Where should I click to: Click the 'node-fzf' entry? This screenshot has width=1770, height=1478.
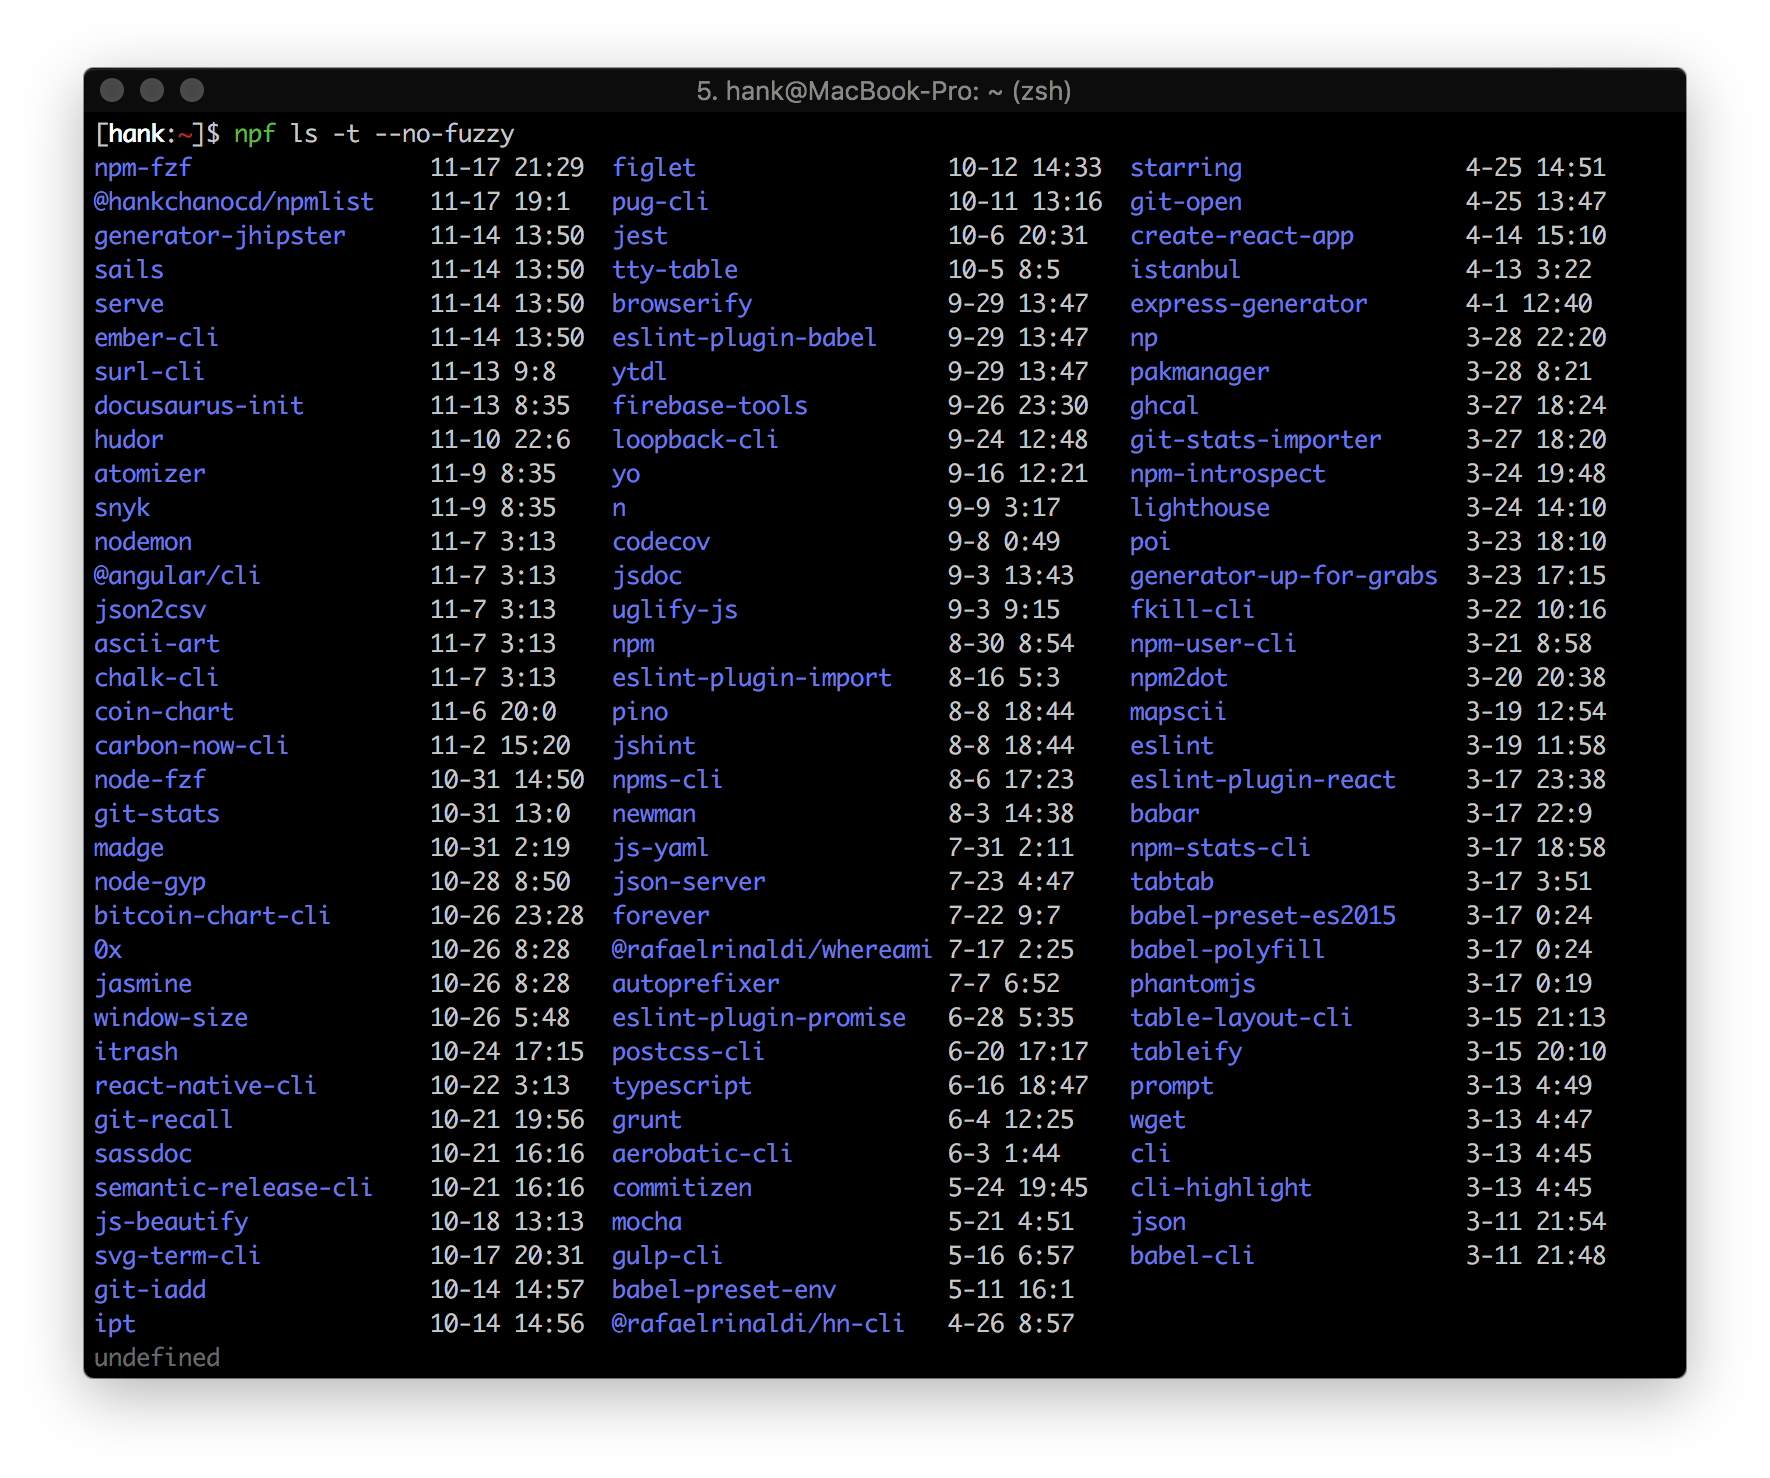pyautogui.click(x=150, y=780)
